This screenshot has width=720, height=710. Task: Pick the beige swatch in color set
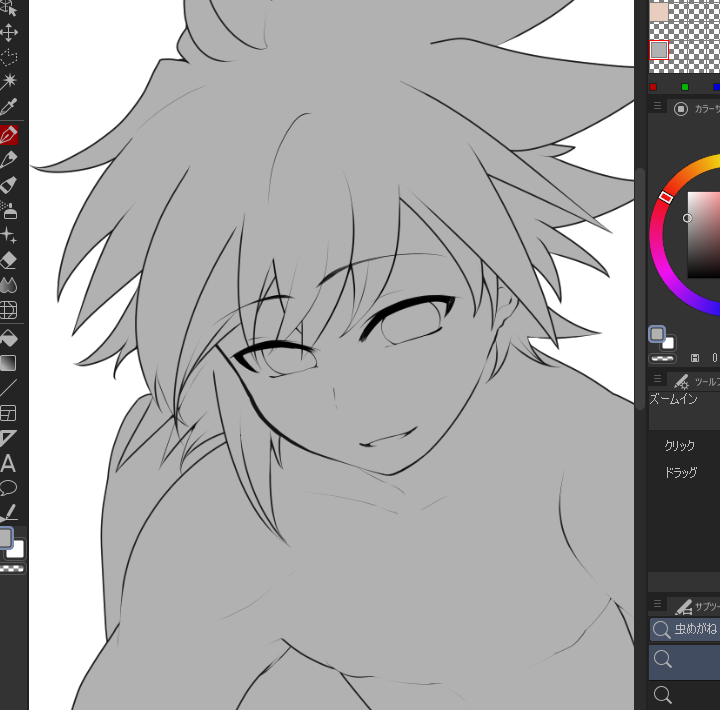[x=659, y=12]
